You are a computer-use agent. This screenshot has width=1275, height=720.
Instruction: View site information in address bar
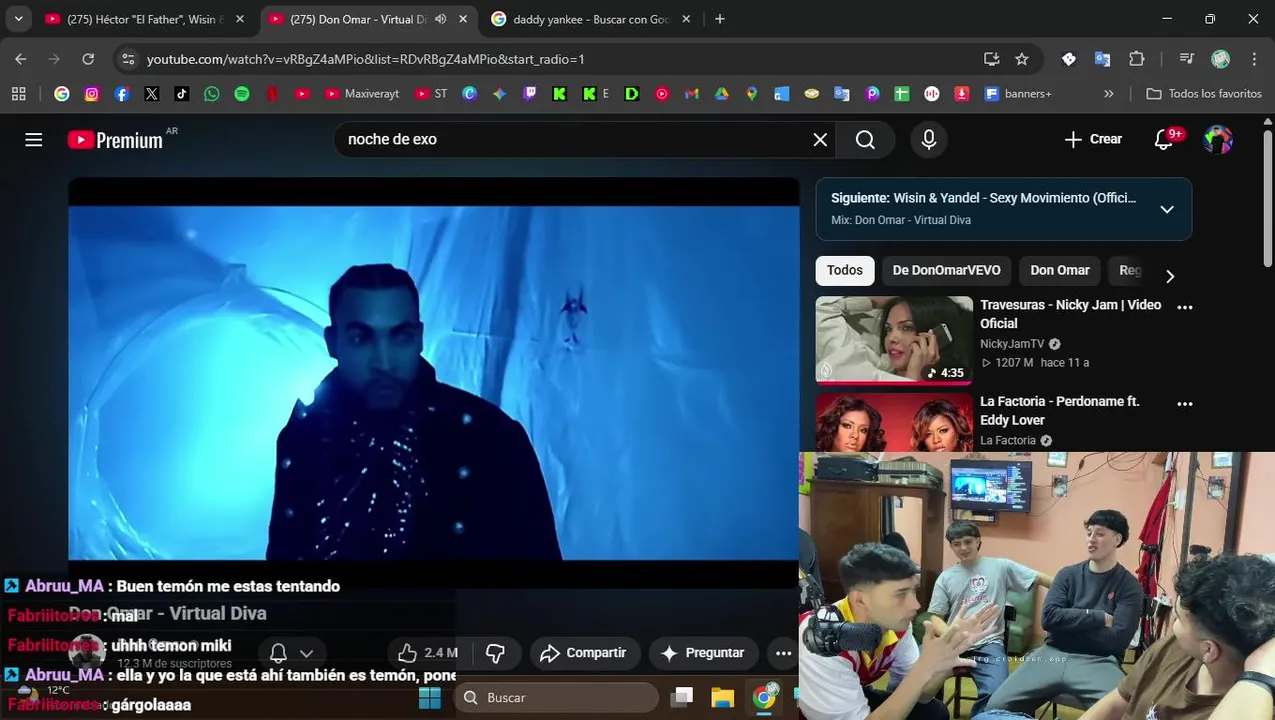tap(128, 59)
